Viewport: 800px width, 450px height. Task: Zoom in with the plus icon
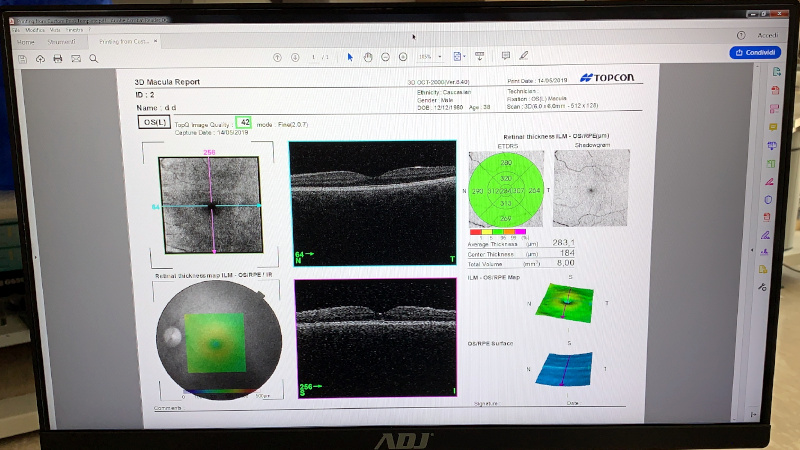403,56
